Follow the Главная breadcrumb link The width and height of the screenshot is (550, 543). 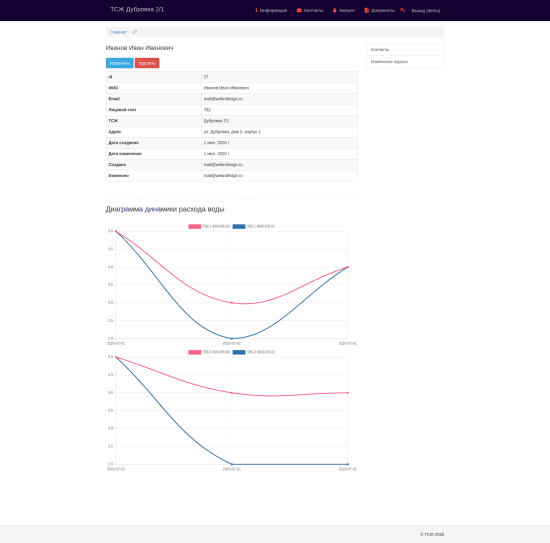click(118, 32)
